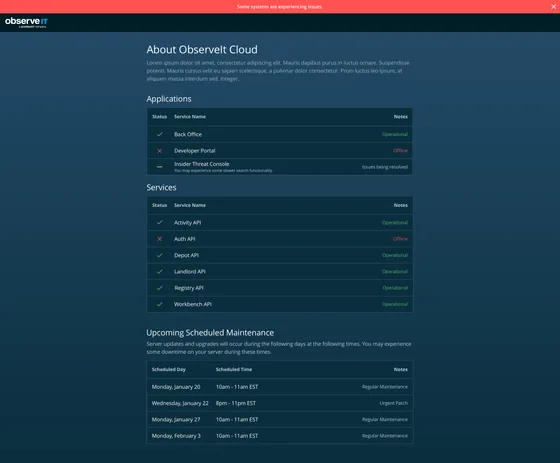Click the Applications section heading

tap(169, 99)
